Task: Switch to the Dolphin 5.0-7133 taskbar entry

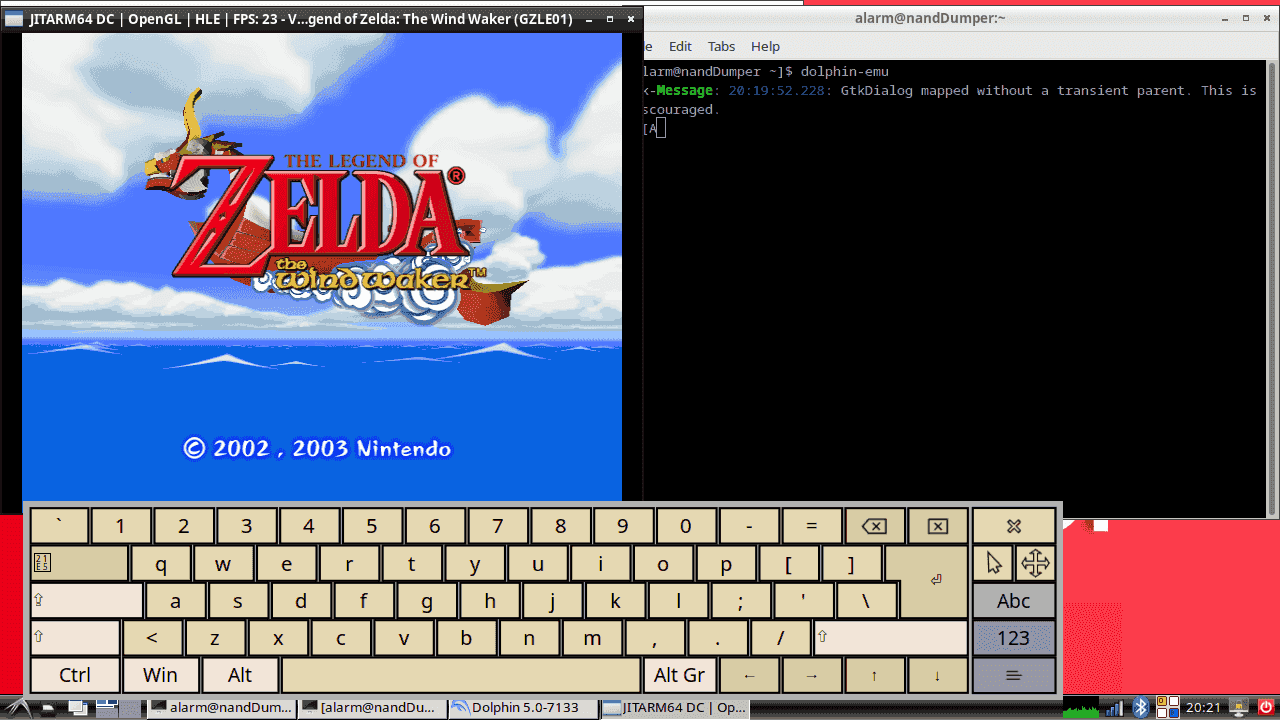Action: pyautogui.click(x=522, y=708)
